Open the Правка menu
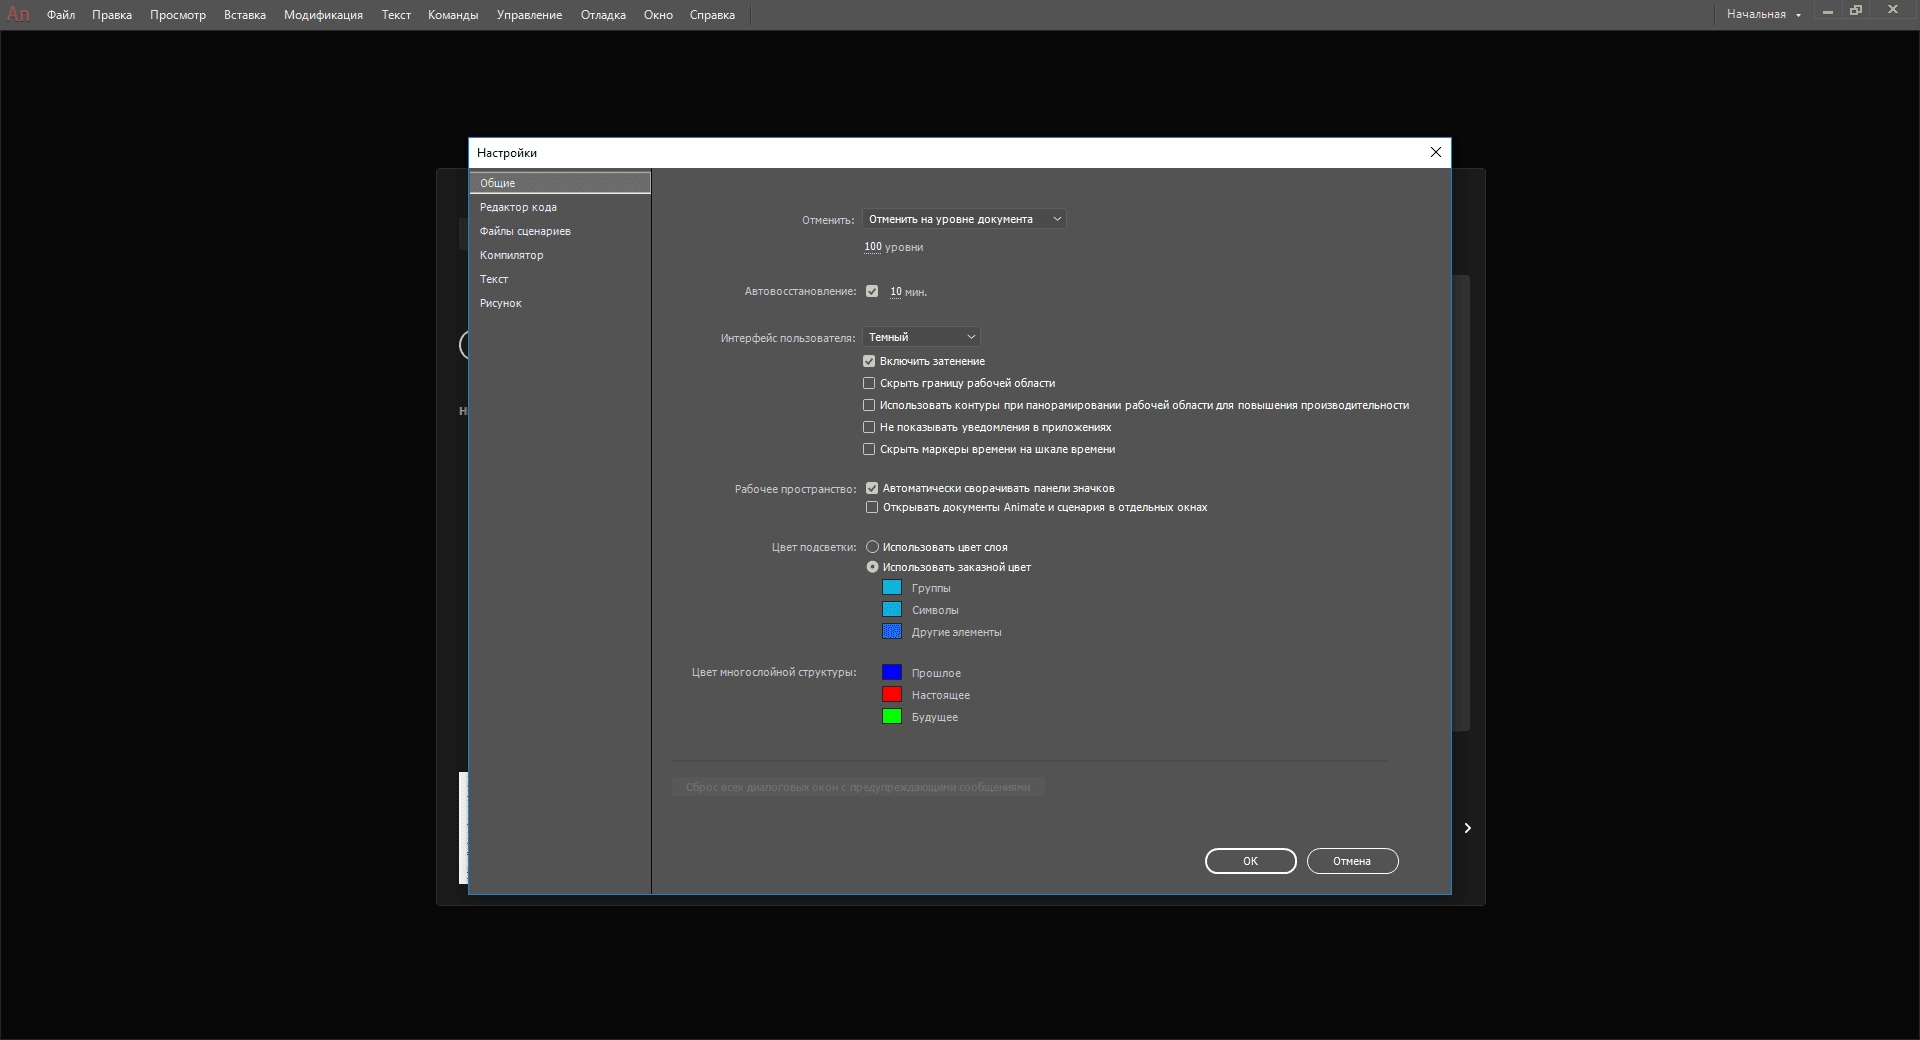The image size is (1920, 1040). pyautogui.click(x=112, y=15)
